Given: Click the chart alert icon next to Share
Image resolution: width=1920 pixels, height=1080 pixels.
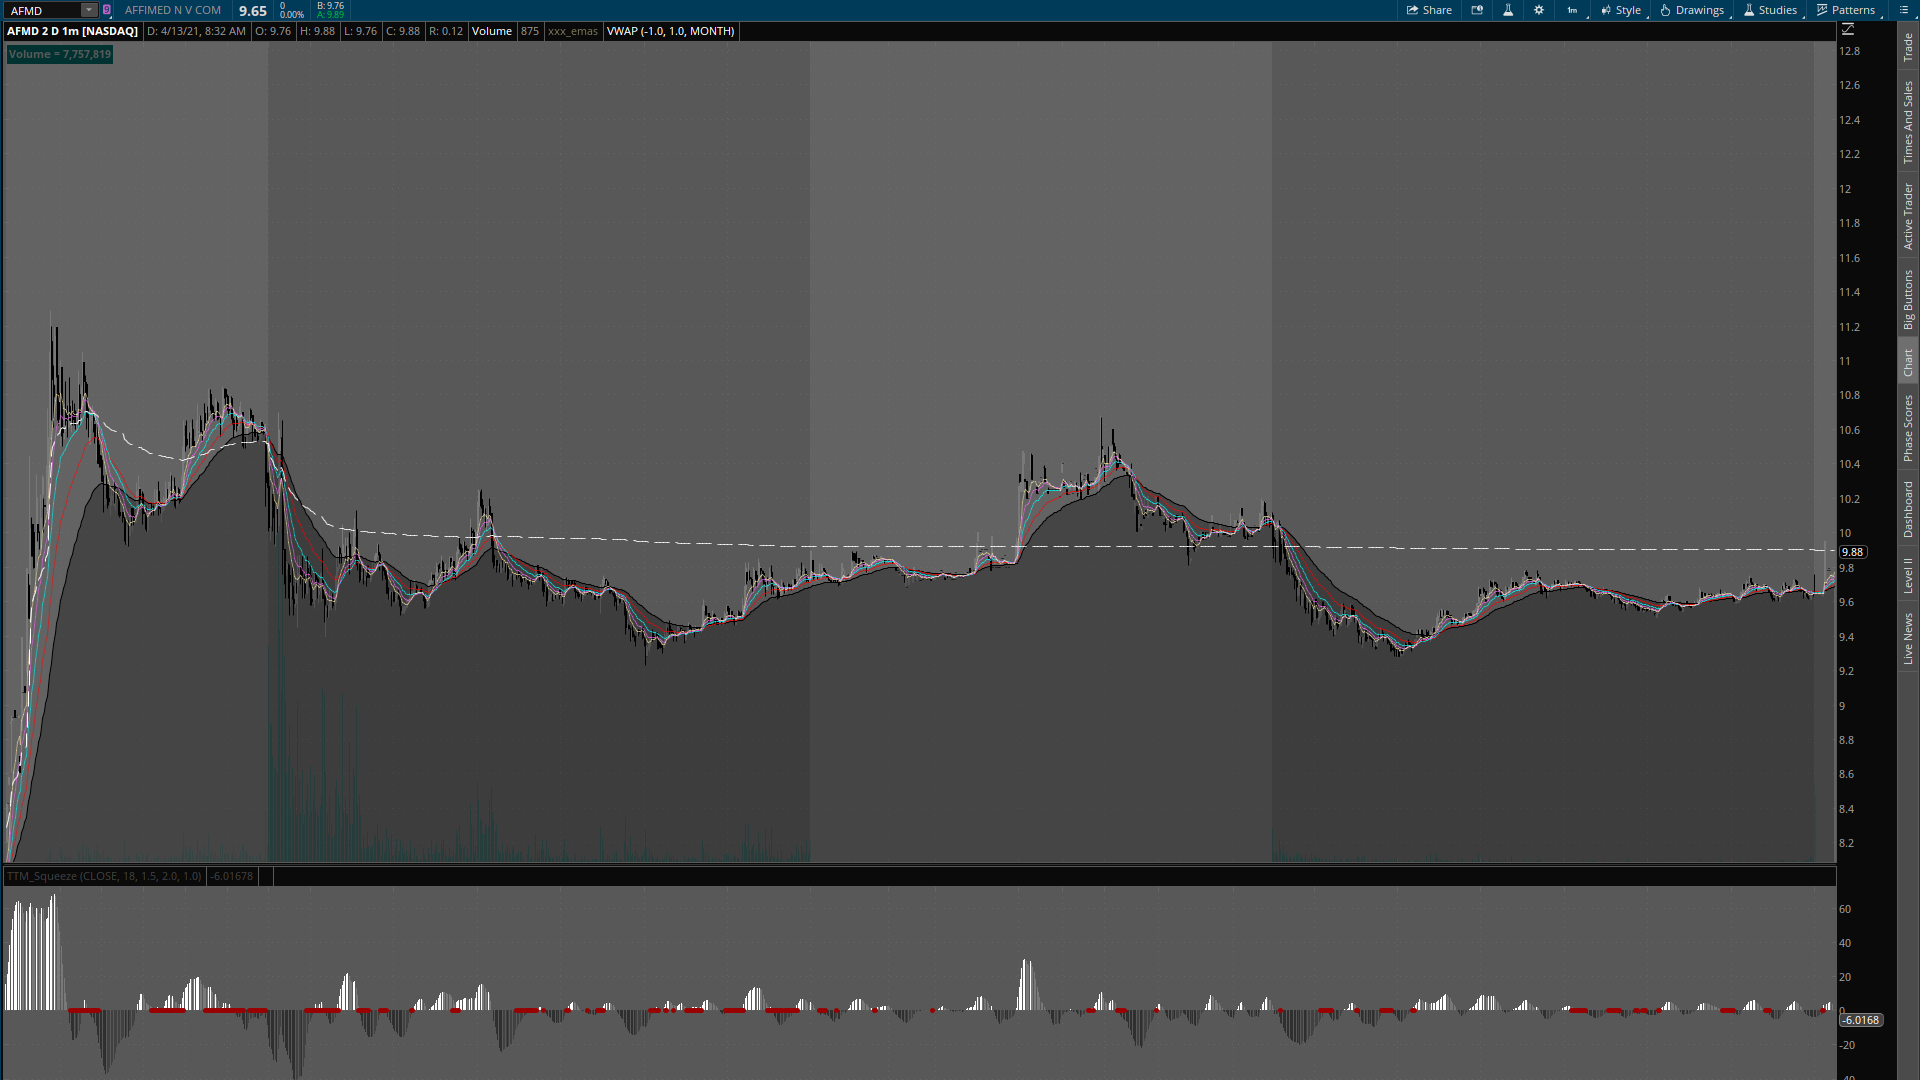Looking at the screenshot, I should click(x=1477, y=10).
